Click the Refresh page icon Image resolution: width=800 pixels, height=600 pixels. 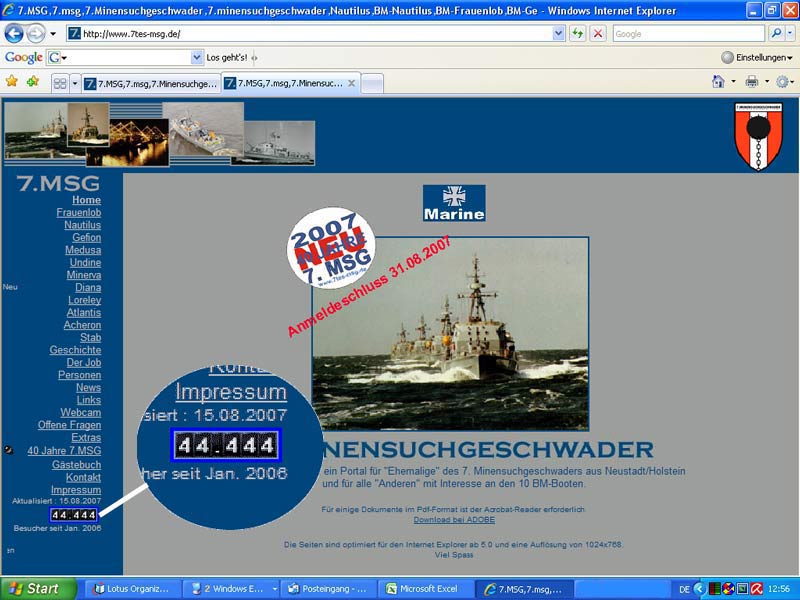(578, 33)
